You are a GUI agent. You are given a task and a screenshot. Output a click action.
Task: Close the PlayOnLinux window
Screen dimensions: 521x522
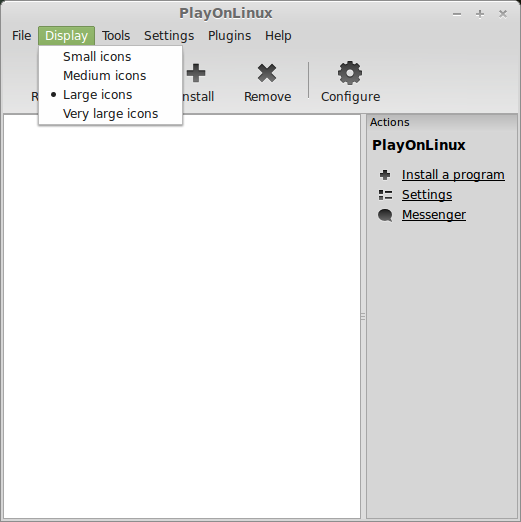click(x=503, y=14)
